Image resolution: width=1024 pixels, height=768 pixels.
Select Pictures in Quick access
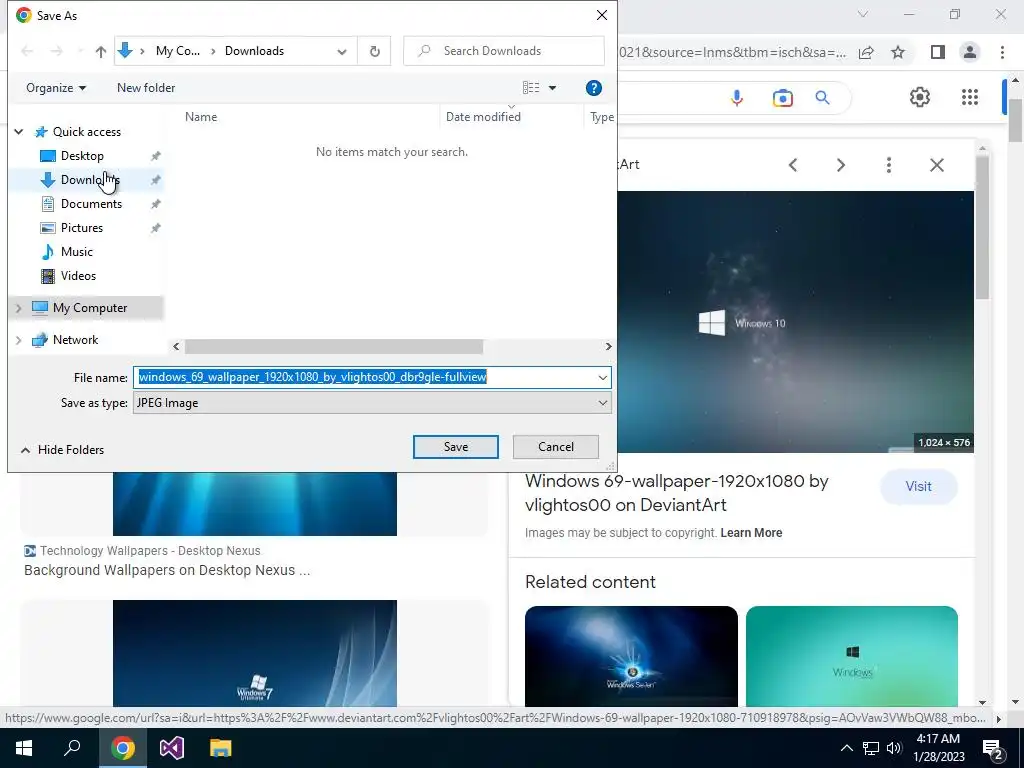coord(82,228)
